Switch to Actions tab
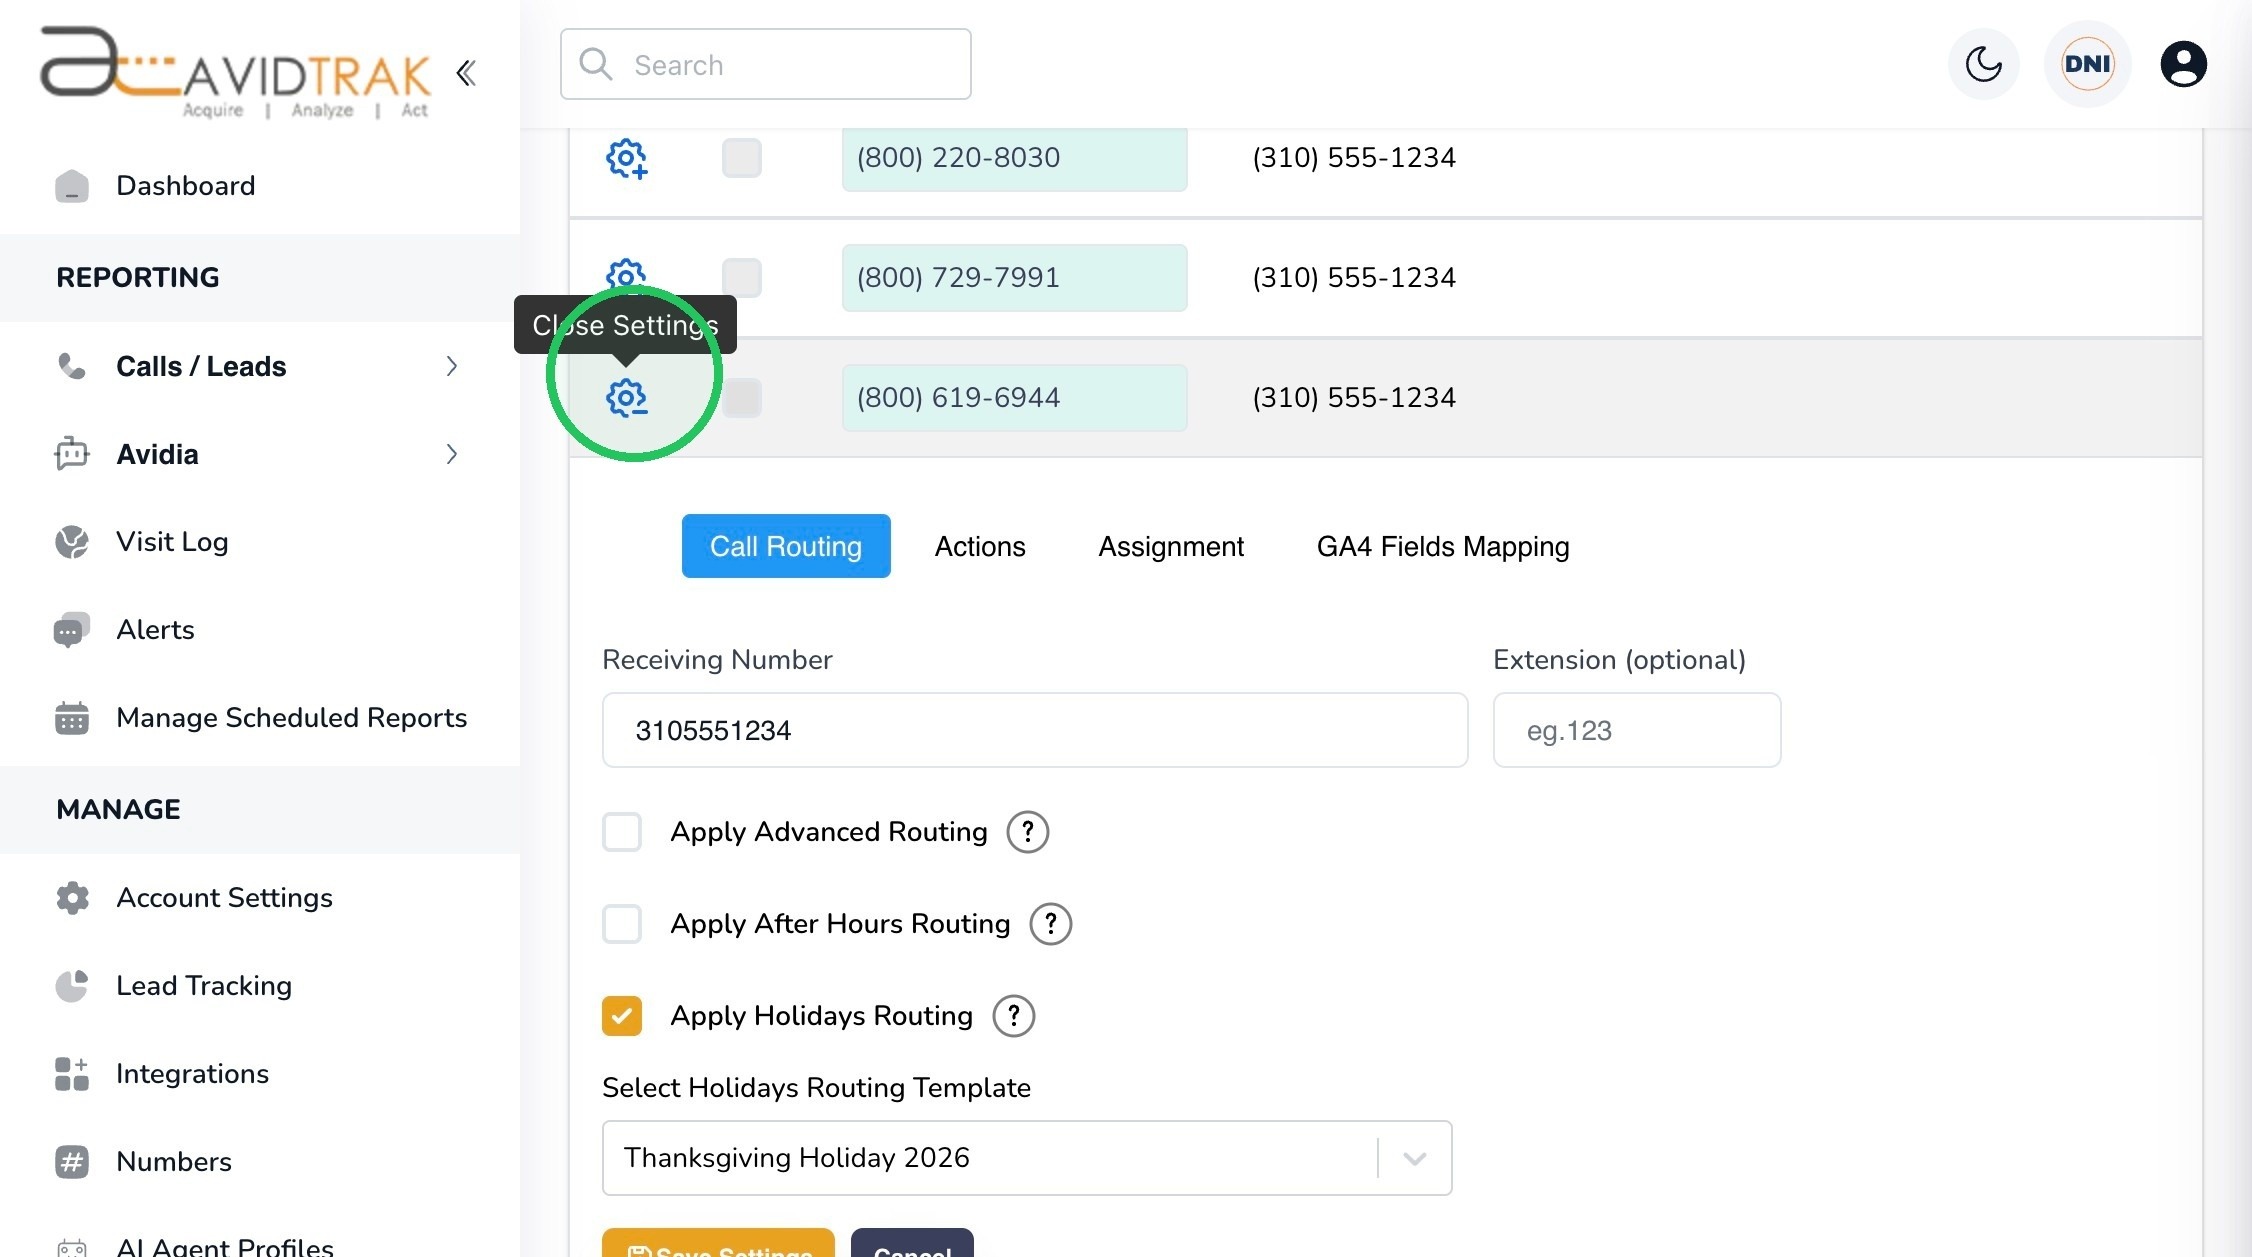 980,546
